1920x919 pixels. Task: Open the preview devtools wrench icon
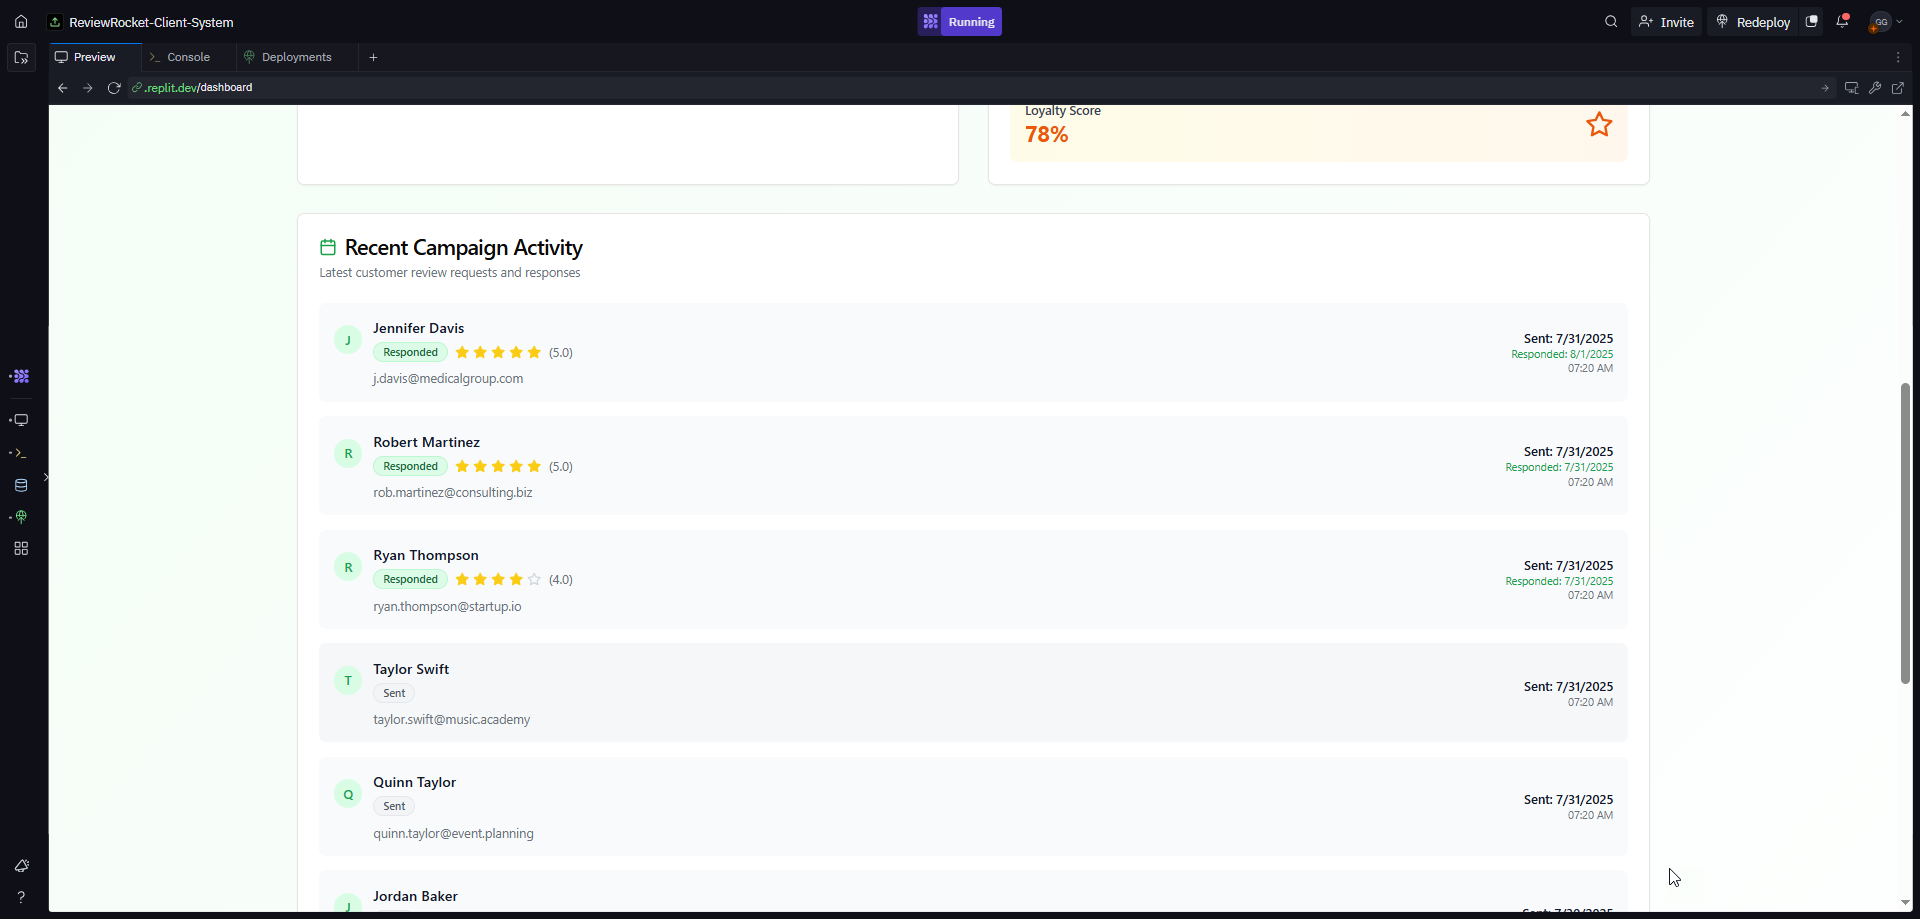[1875, 88]
